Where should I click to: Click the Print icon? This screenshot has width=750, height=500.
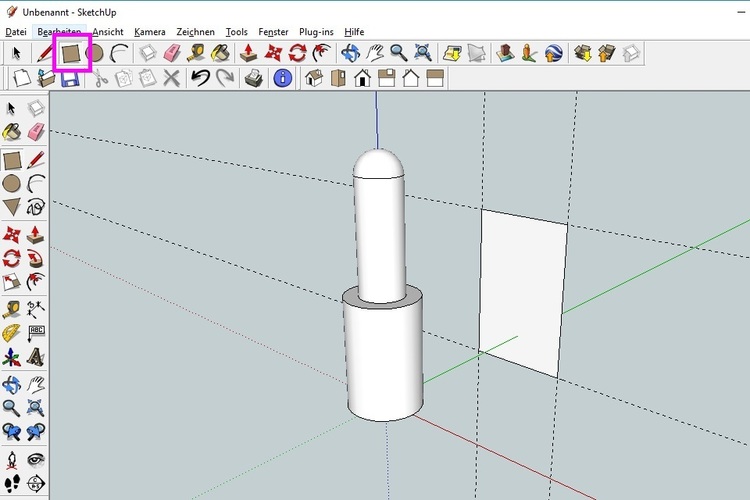(254, 78)
